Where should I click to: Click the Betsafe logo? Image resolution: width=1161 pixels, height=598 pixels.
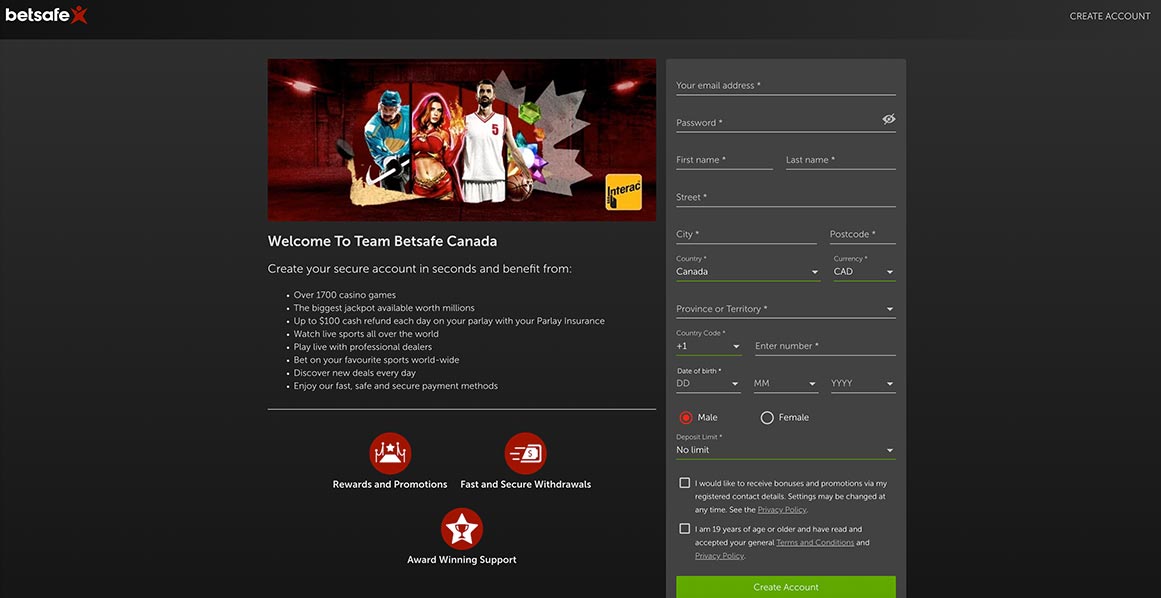(46, 15)
